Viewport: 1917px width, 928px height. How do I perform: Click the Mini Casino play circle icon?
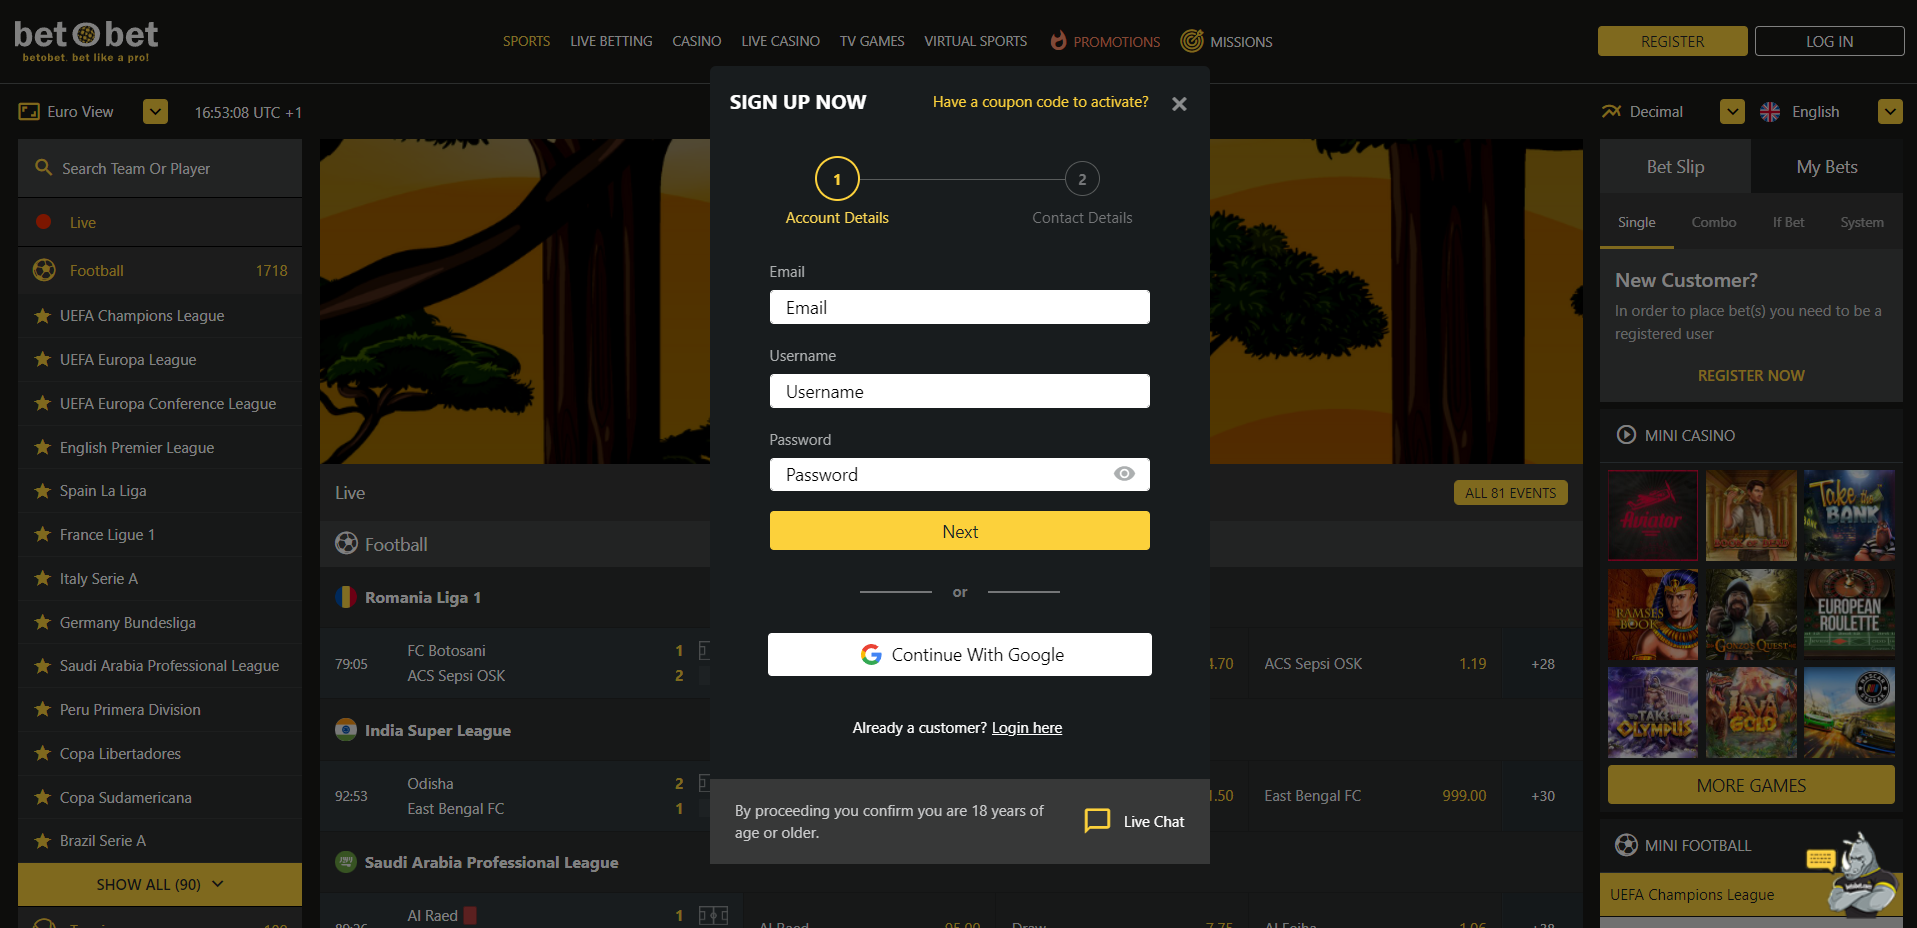point(1626,435)
